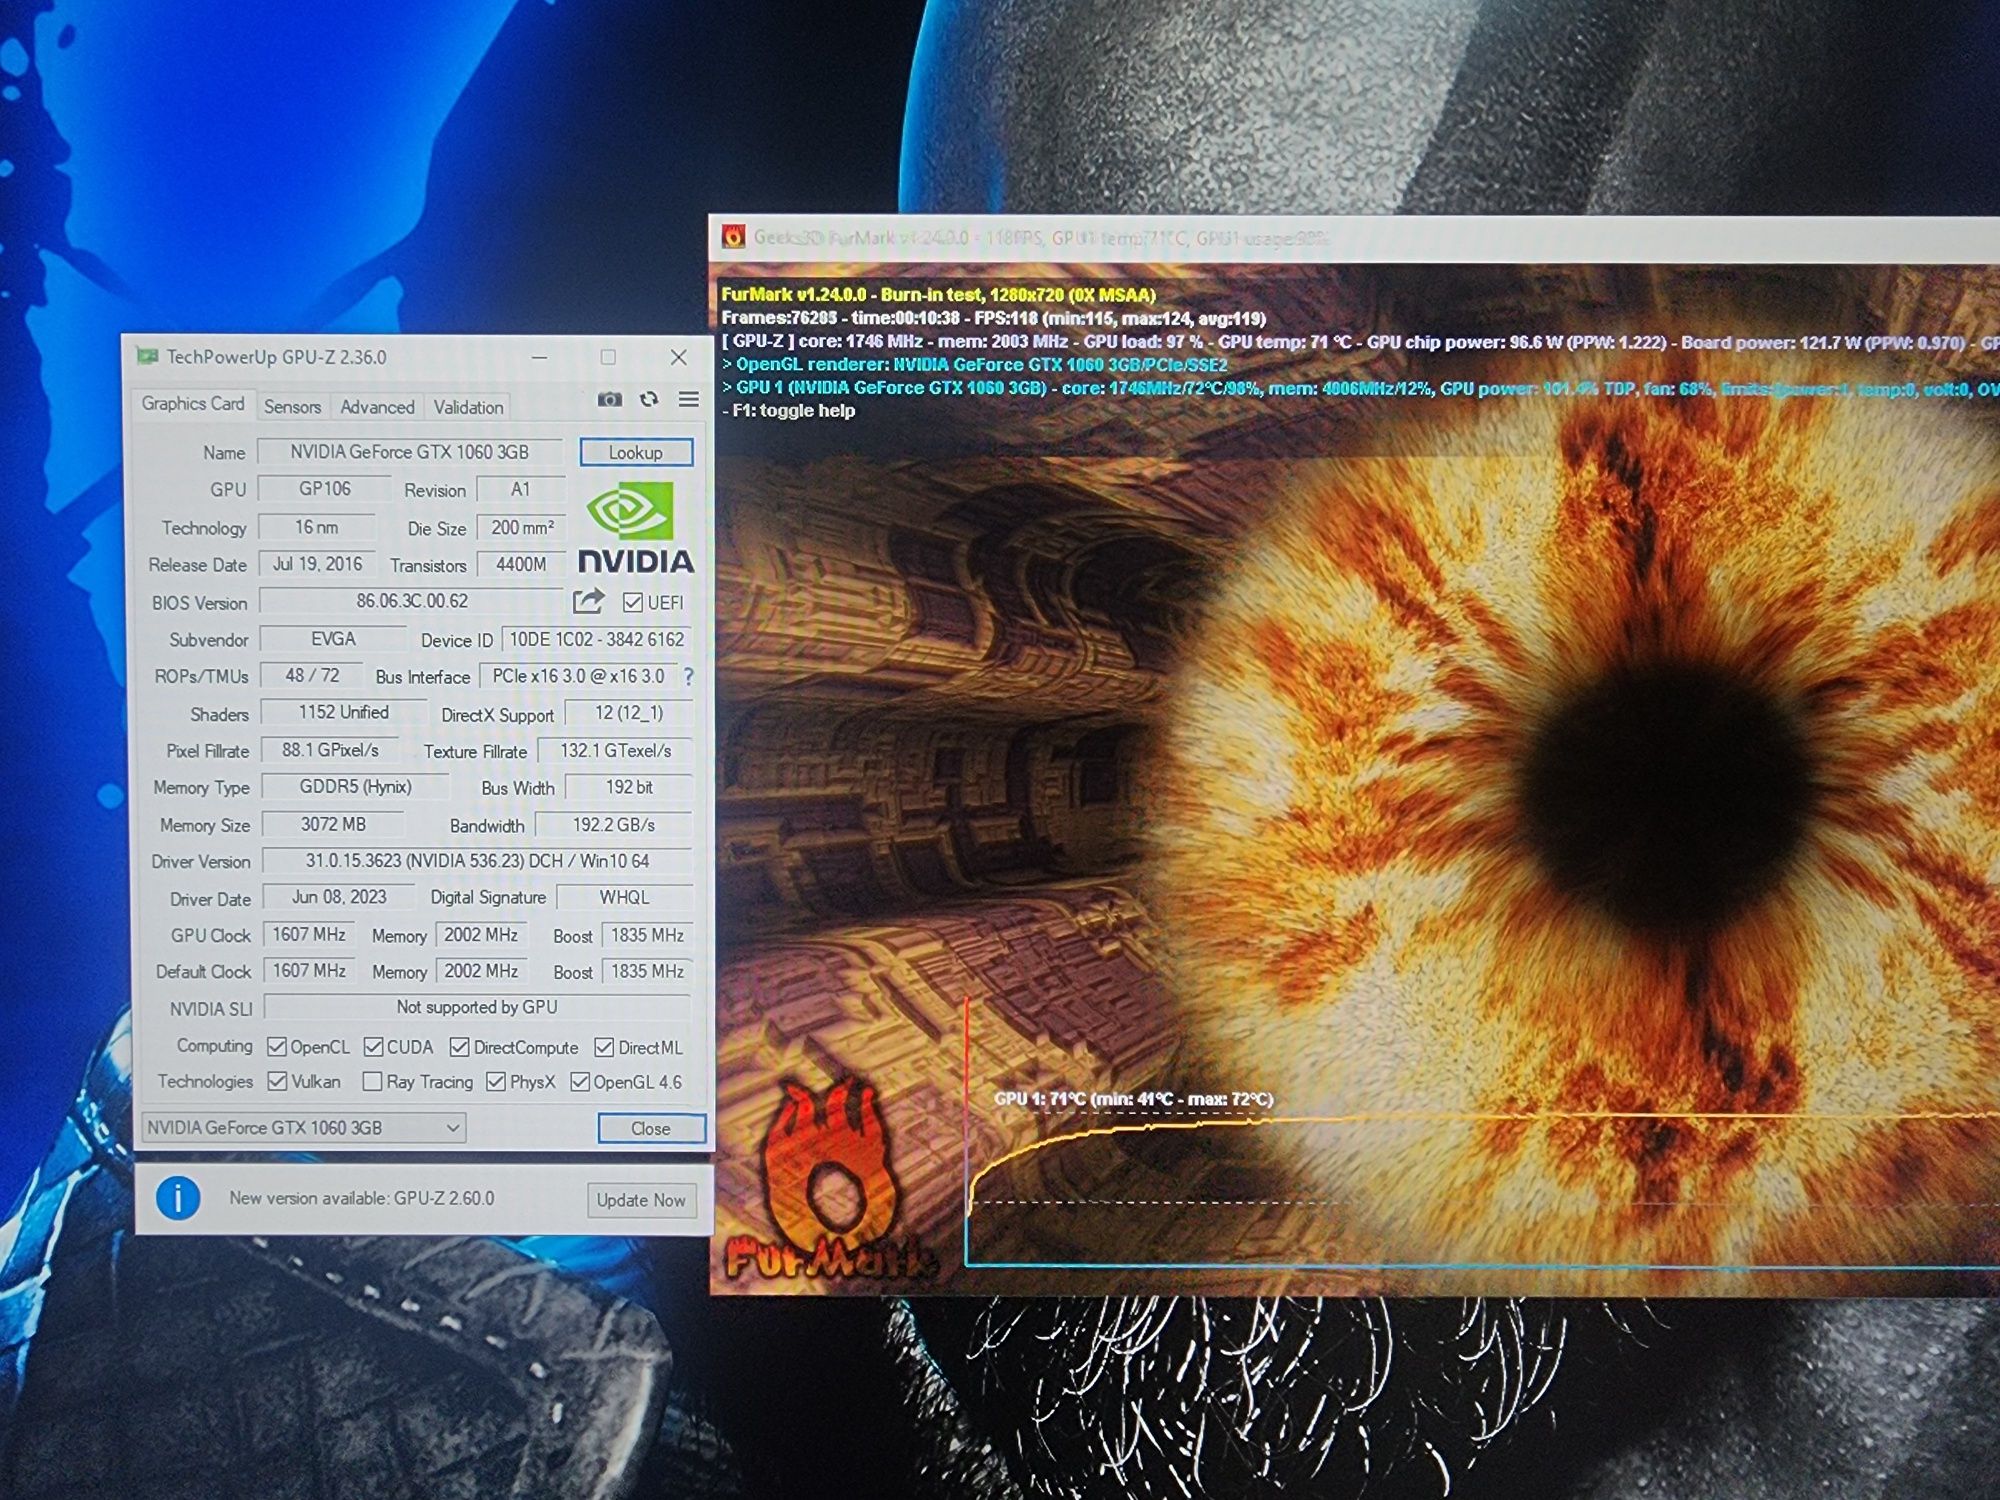The height and width of the screenshot is (1500, 2000).
Task: Click the New version available GPU-Z 2.60.0 text
Action: click(362, 1198)
